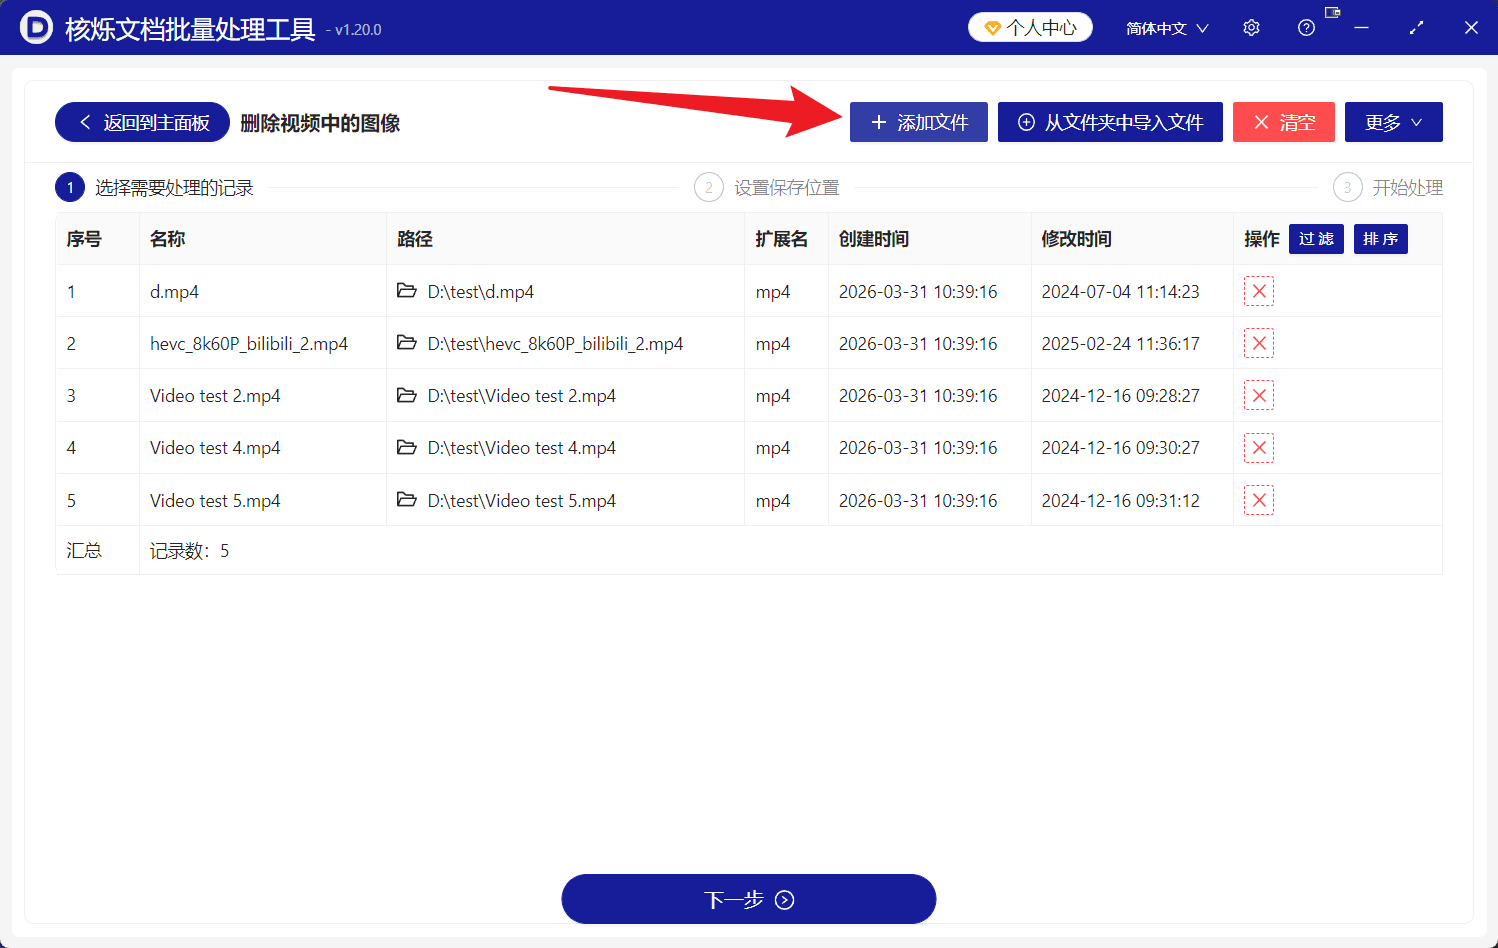
Task: Open the settings gear icon
Action: coord(1250,27)
